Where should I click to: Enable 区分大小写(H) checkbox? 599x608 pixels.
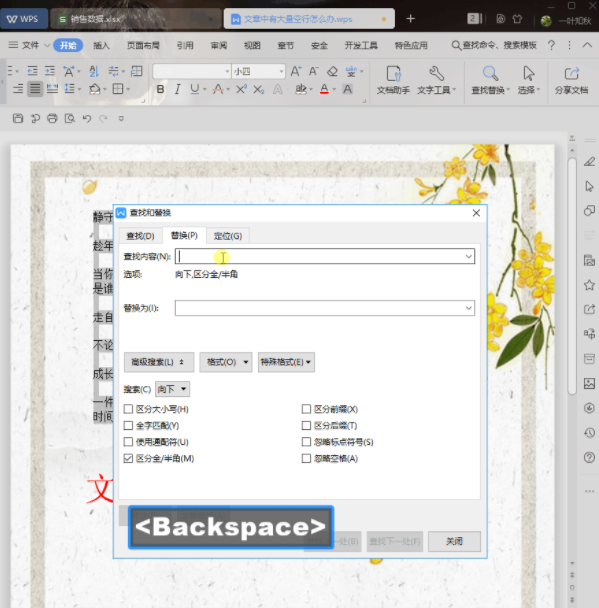(128, 409)
